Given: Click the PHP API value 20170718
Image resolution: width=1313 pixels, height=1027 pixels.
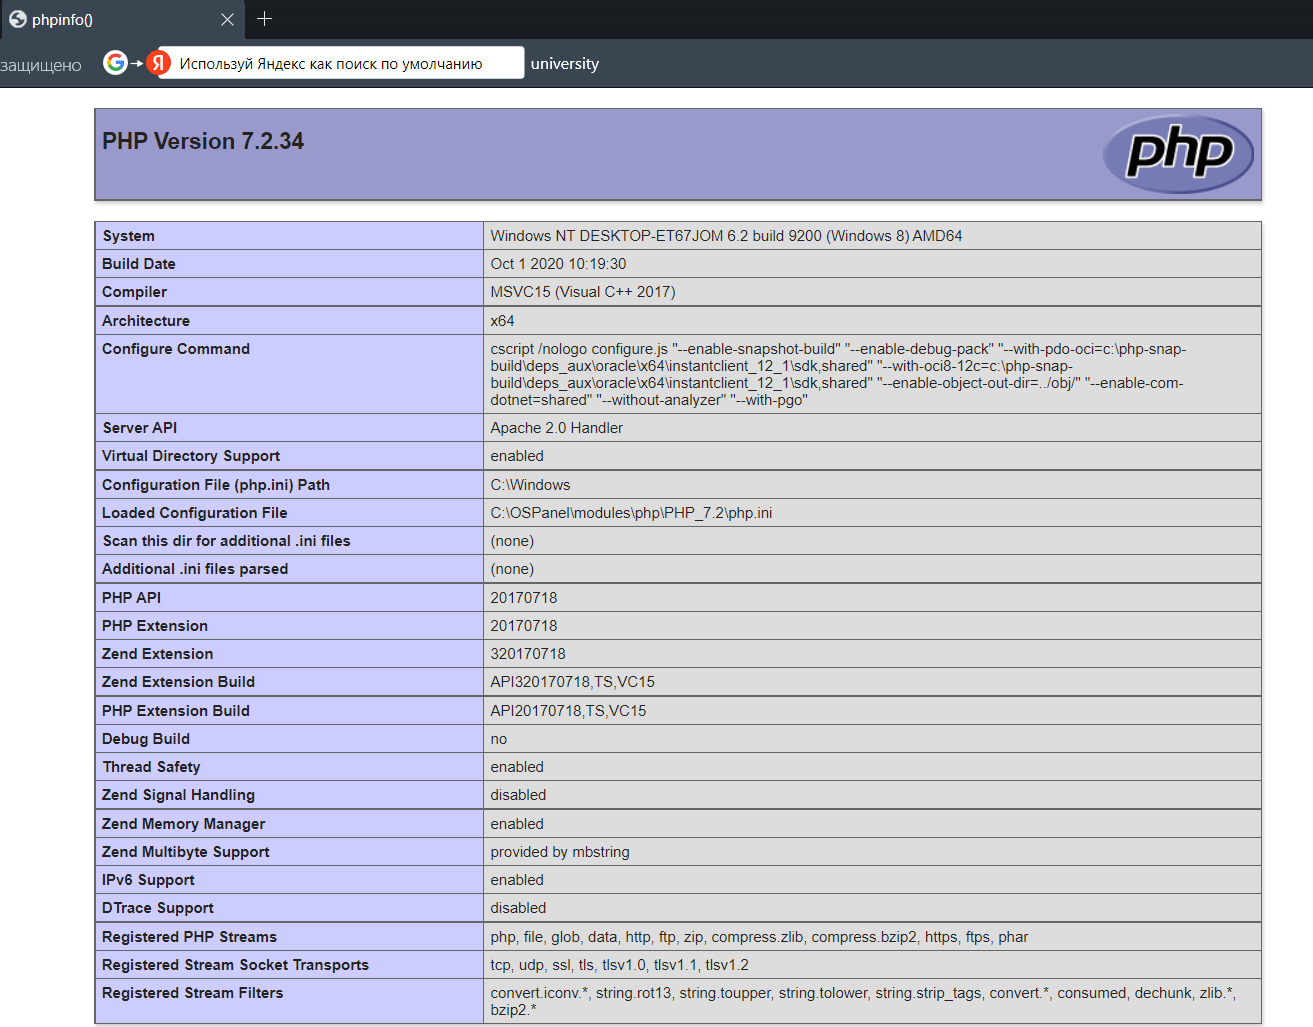Looking at the screenshot, I should coord(523,598).
